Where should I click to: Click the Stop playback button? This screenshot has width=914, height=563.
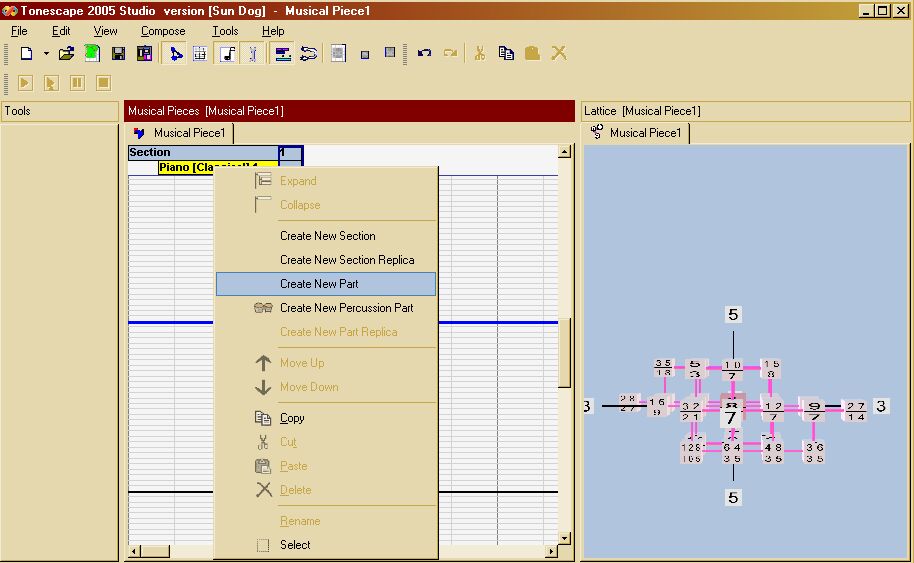pos(103,83)
